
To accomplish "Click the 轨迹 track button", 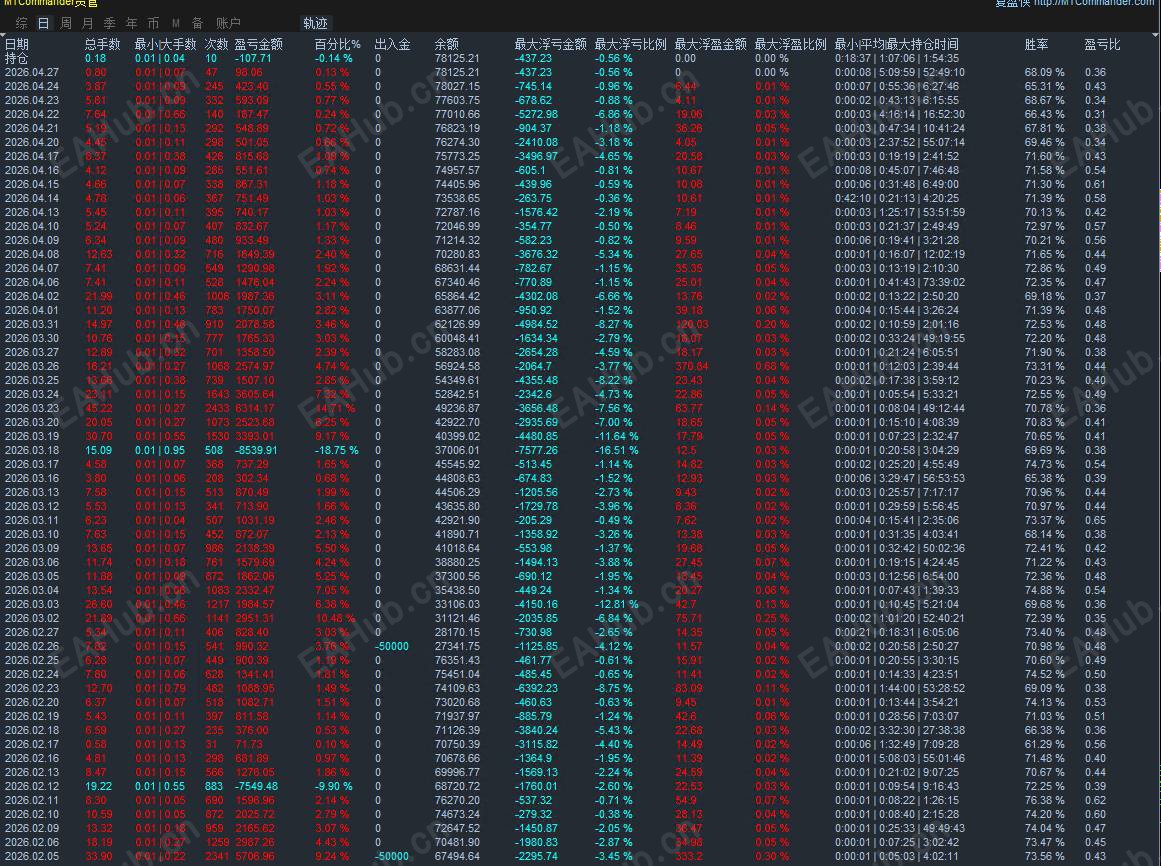I will (x=315, y=24).
